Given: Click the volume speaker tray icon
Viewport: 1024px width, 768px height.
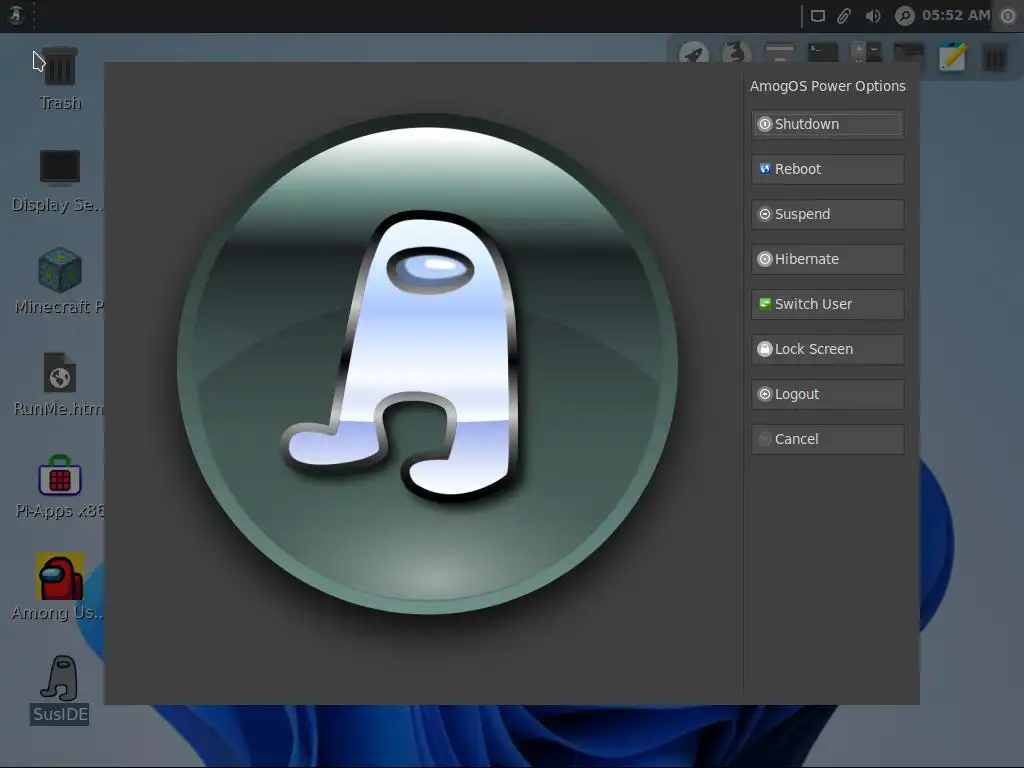Looking at the screenshot, I should [x=873, y=16].
